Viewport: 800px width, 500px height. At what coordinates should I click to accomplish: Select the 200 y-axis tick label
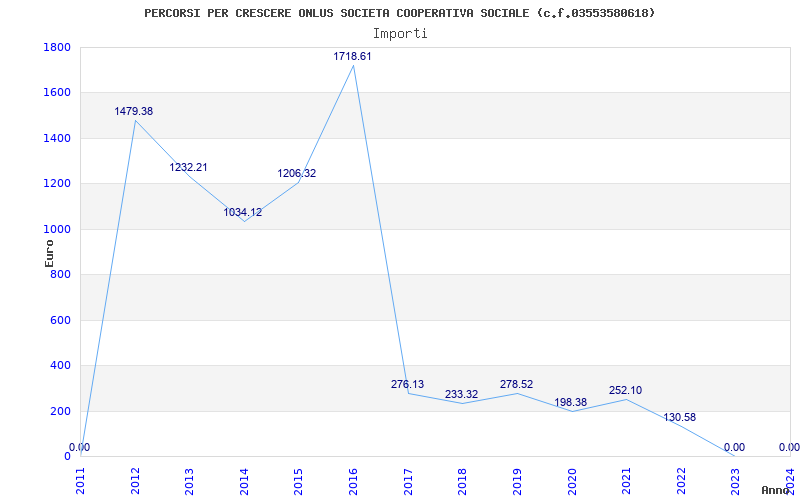click(60, 411)
